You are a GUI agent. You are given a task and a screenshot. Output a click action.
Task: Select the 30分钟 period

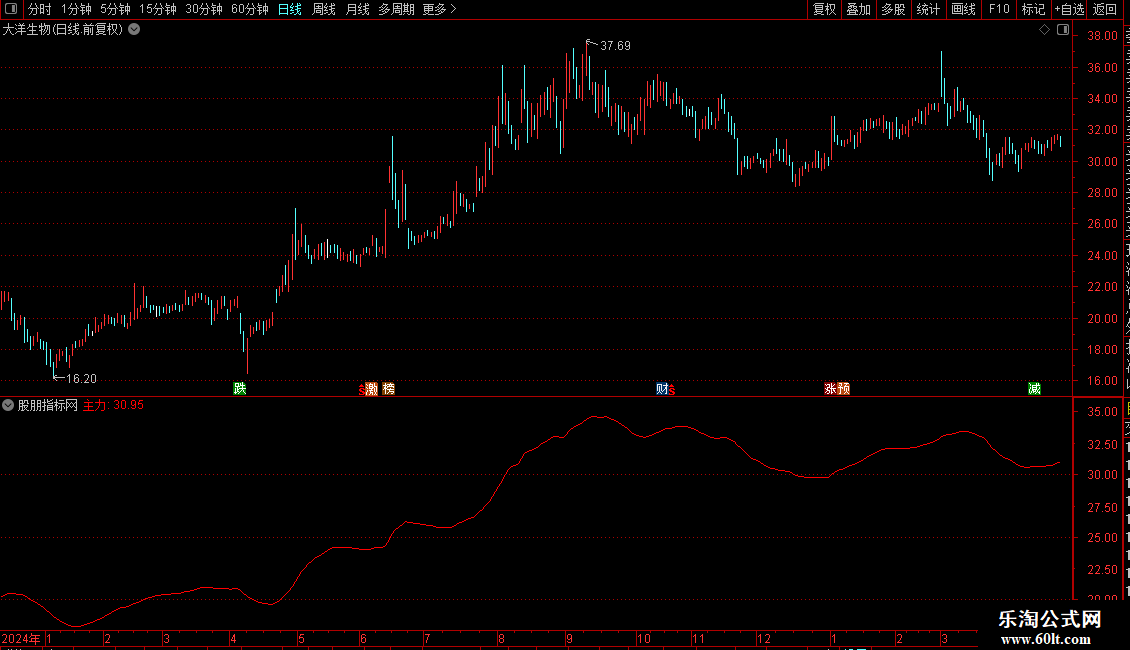coord(204,9)
